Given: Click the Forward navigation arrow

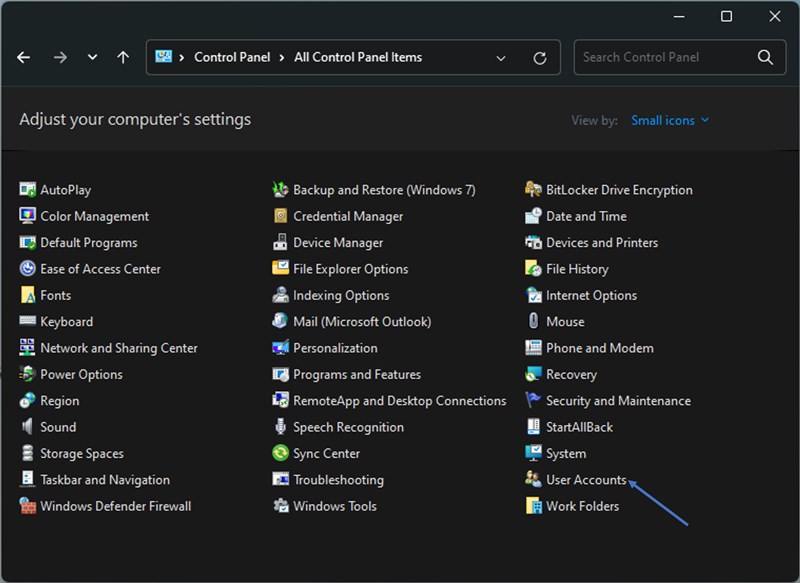Looking at the screenshot, I should pyautogui.click(x=60, y=58).
